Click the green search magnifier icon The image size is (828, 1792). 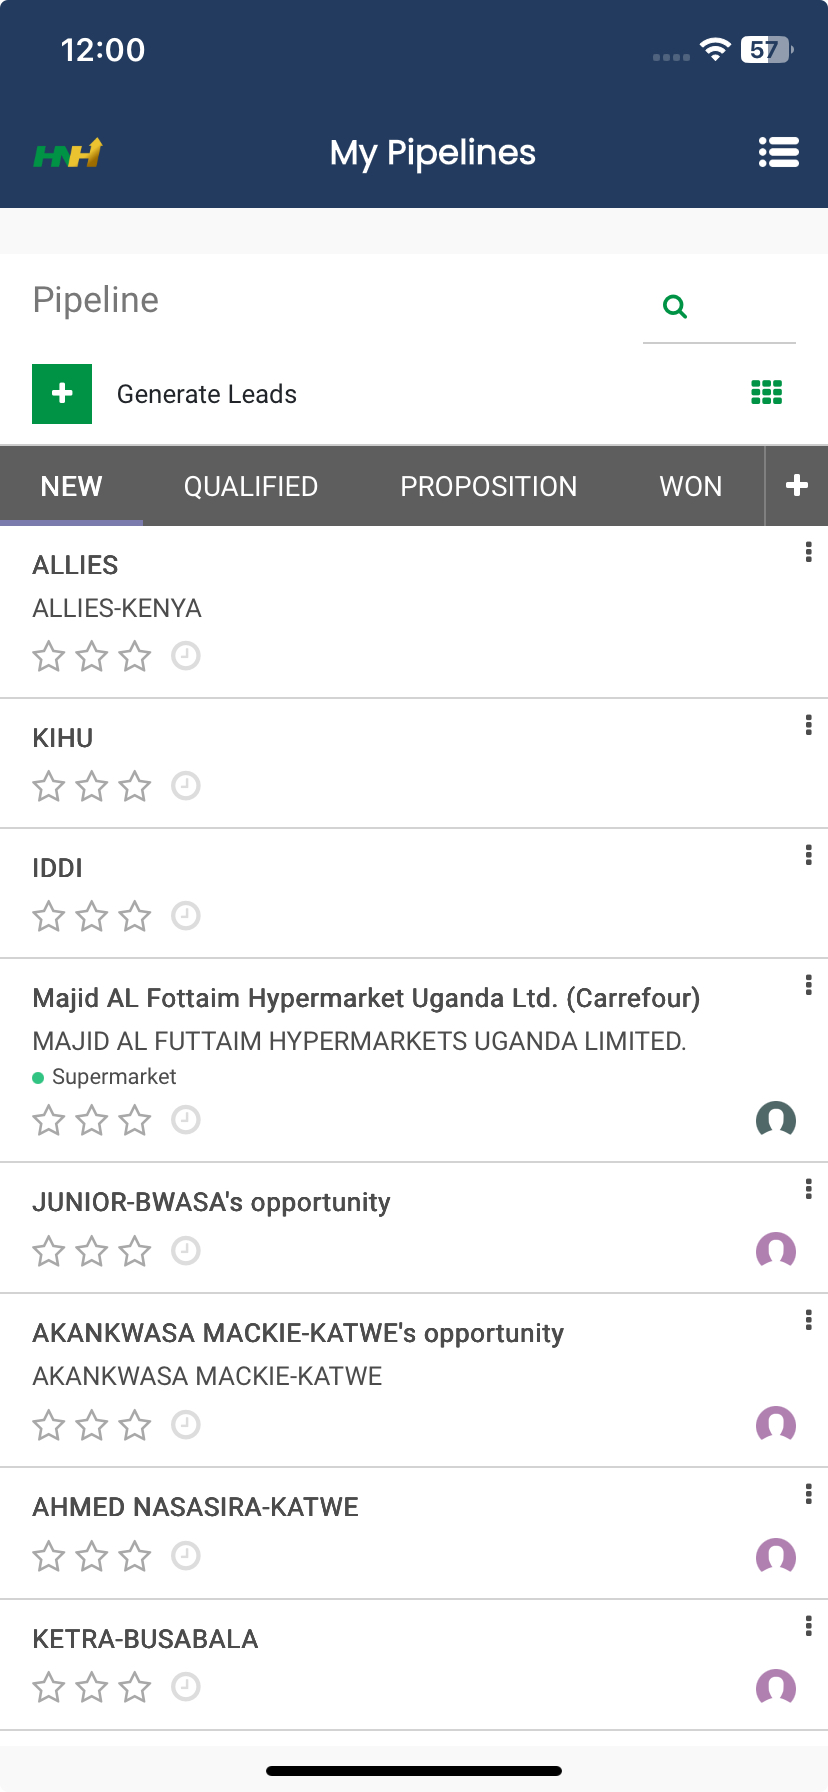(x=675, y=307)
